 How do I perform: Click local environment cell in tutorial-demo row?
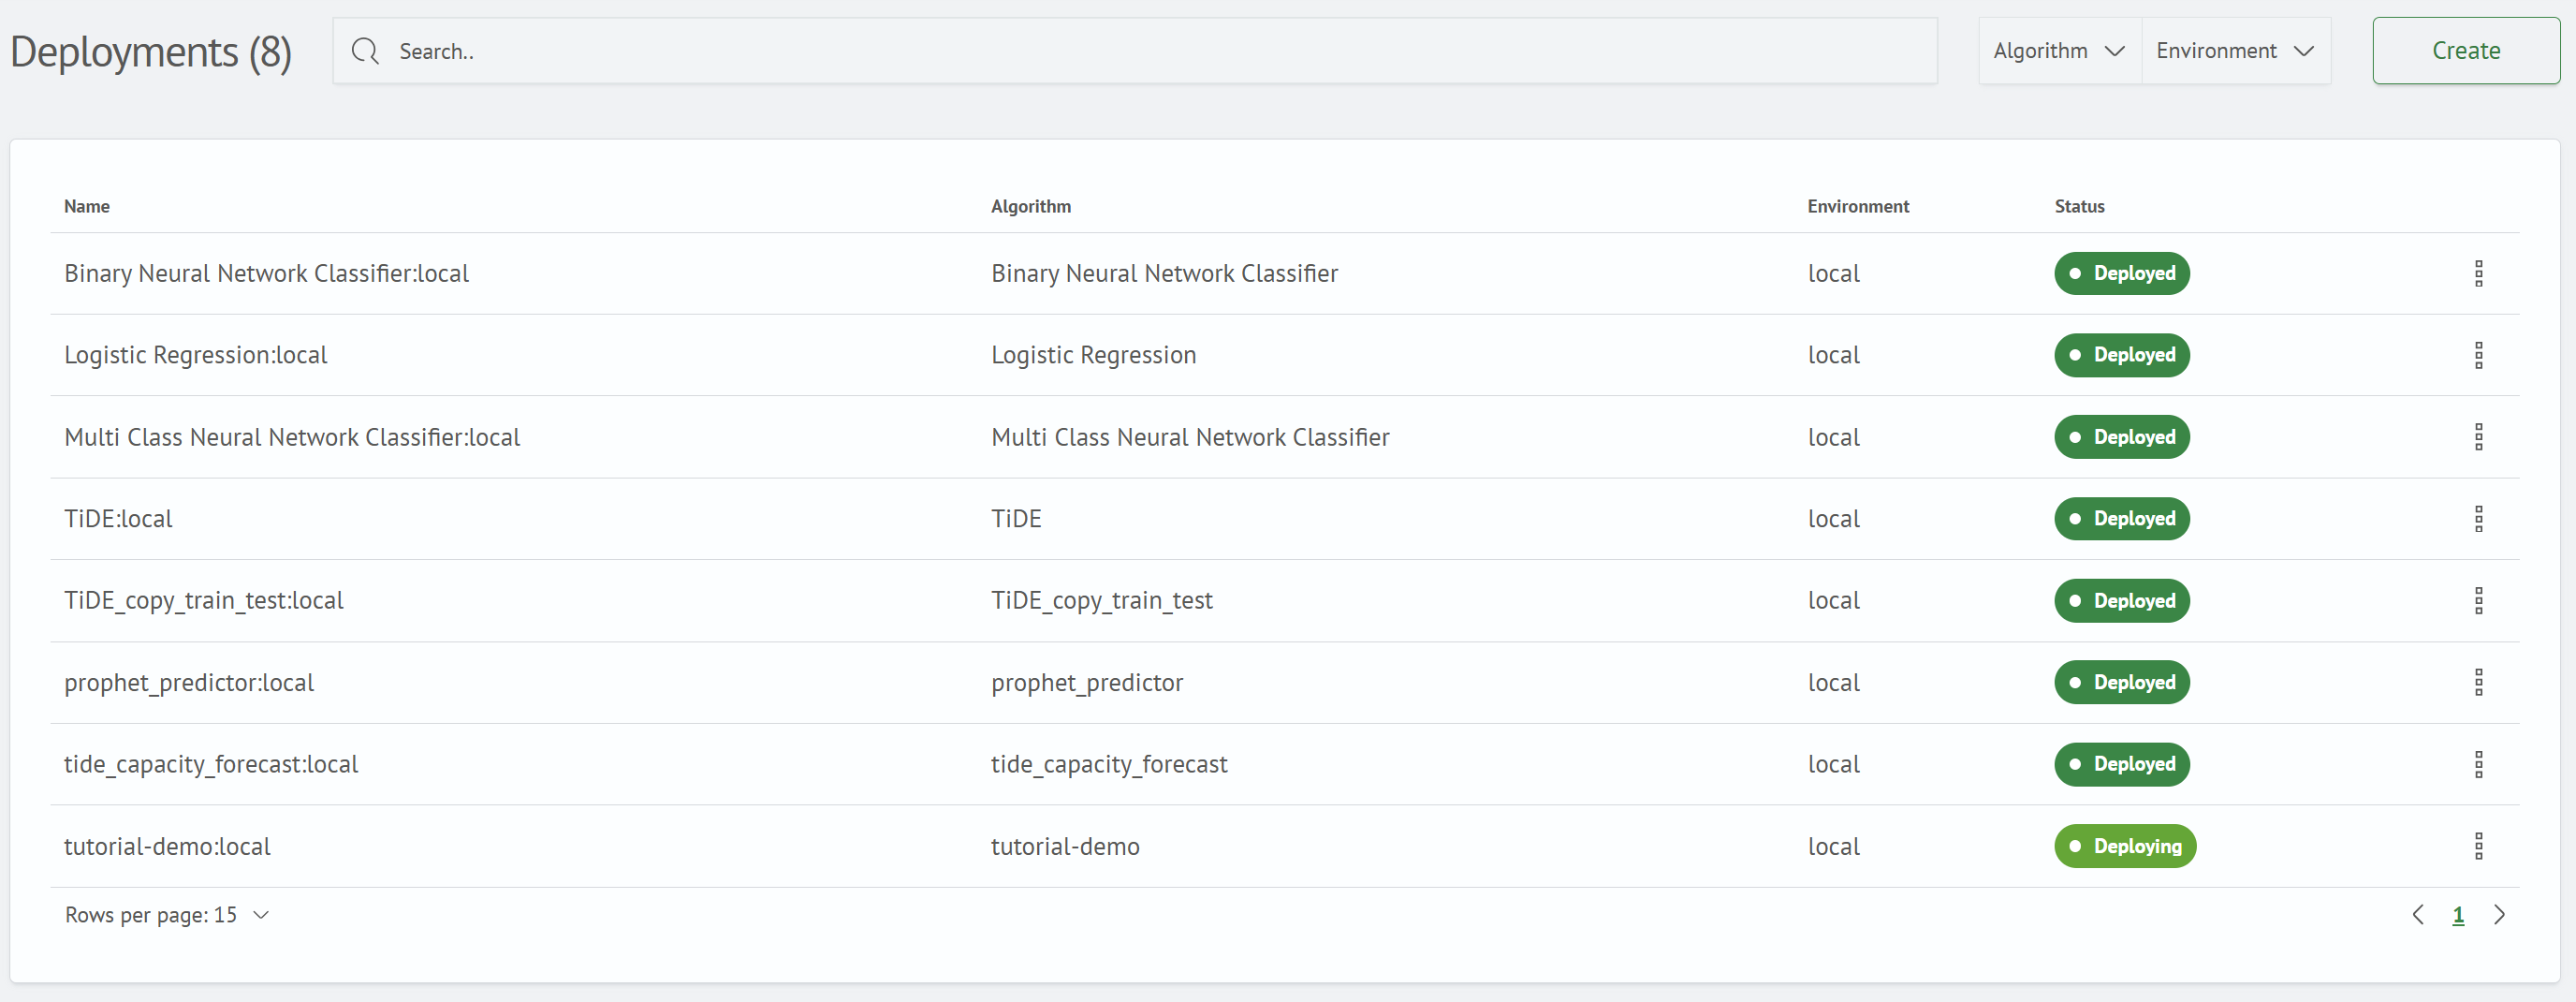(1833, 846)
